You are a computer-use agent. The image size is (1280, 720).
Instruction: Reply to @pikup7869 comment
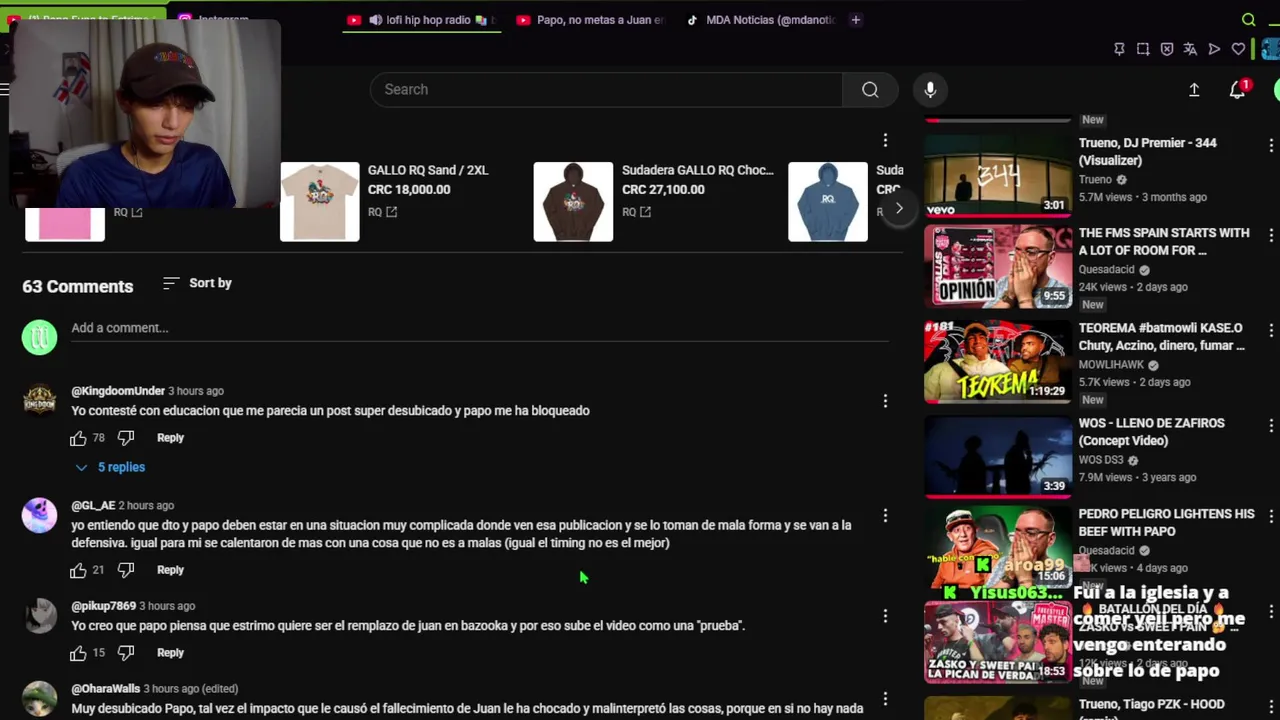pos(170,653)
